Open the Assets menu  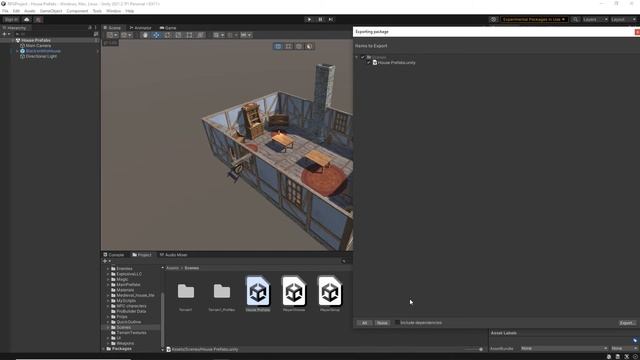click(30, 11)
